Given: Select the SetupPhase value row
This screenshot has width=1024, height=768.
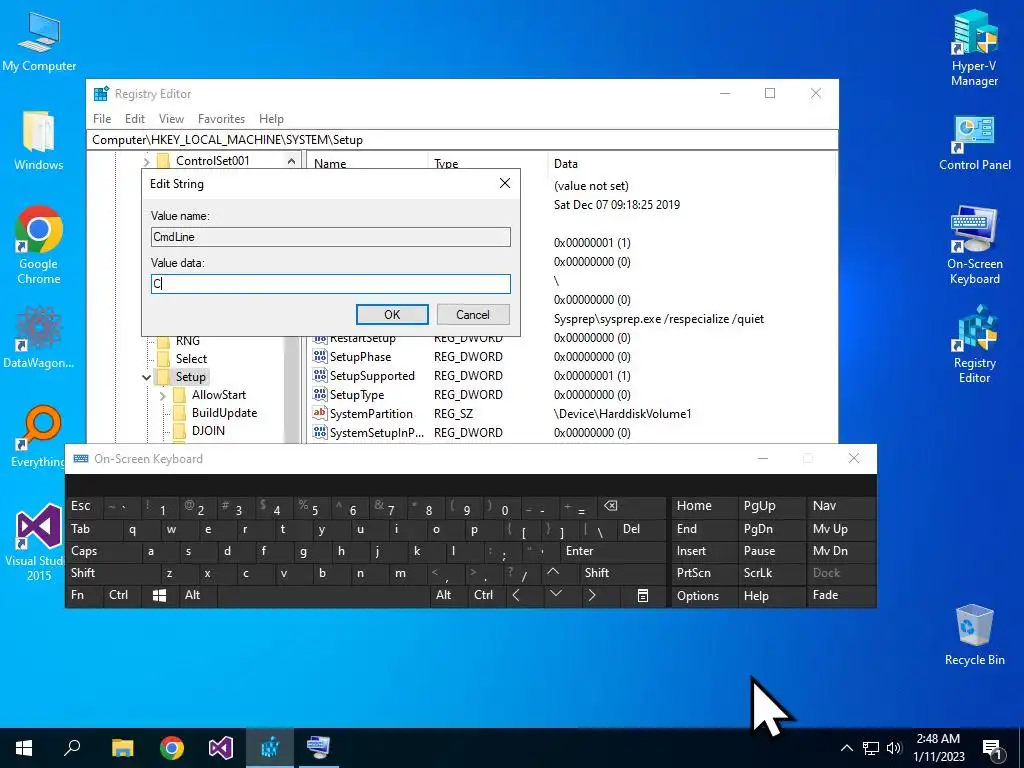Looking at the screenshot, I should [x=571, y=357].
